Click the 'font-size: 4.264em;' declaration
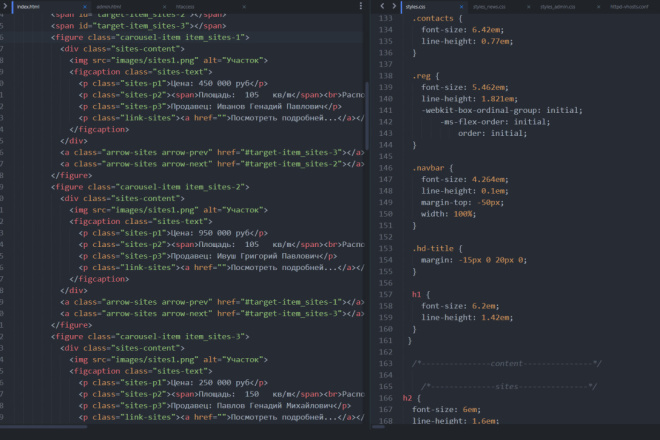This screenshot has height=440, width=660. (465, 180)
